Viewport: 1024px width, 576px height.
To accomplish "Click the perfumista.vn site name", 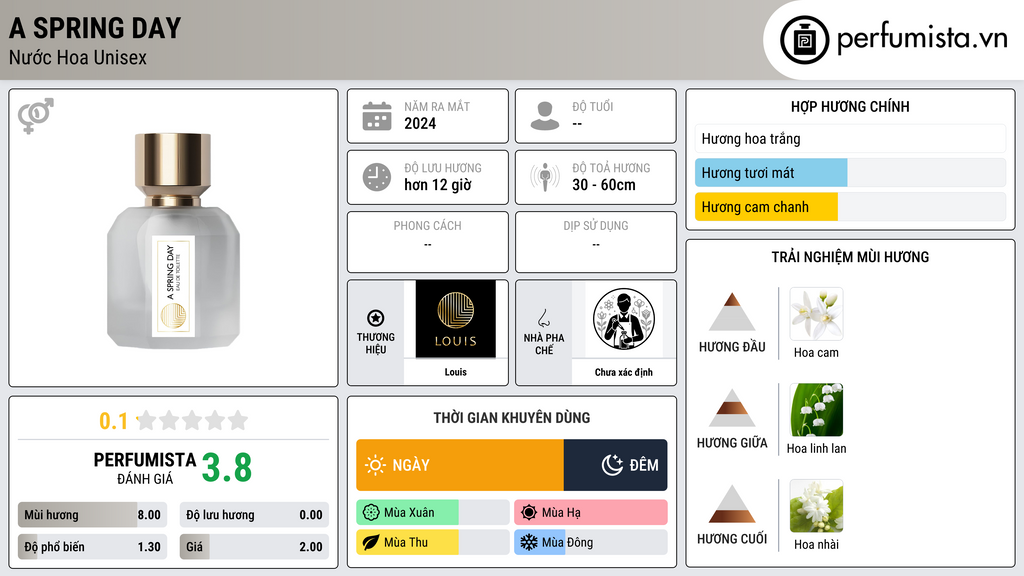I will pyautogui.click(x=922, y=39).
